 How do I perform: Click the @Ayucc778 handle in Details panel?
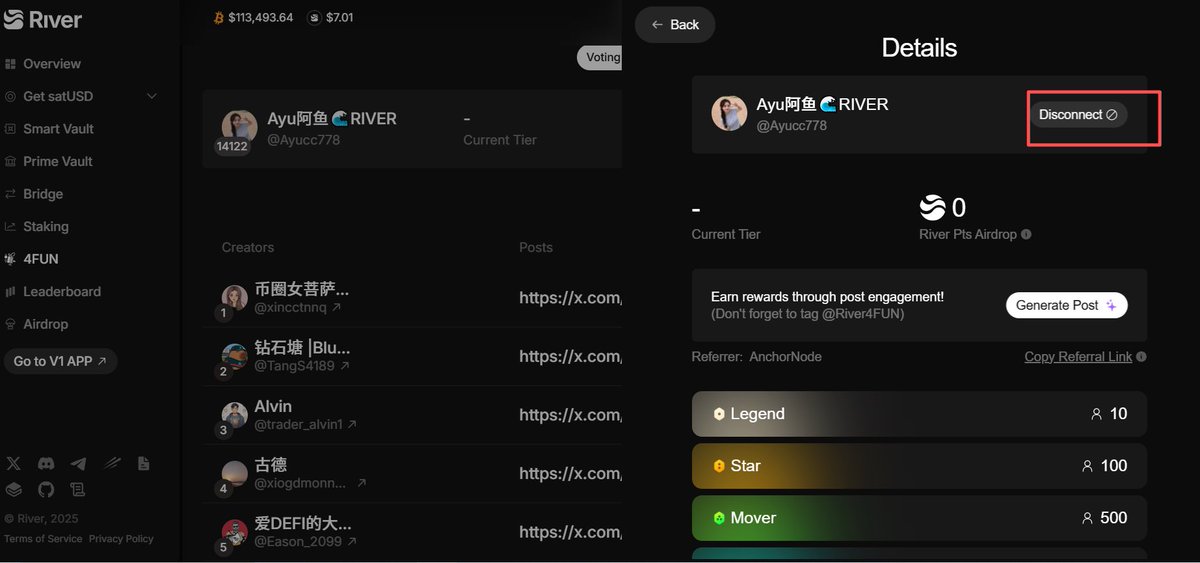pyautogui.click(x=791, y=126)
